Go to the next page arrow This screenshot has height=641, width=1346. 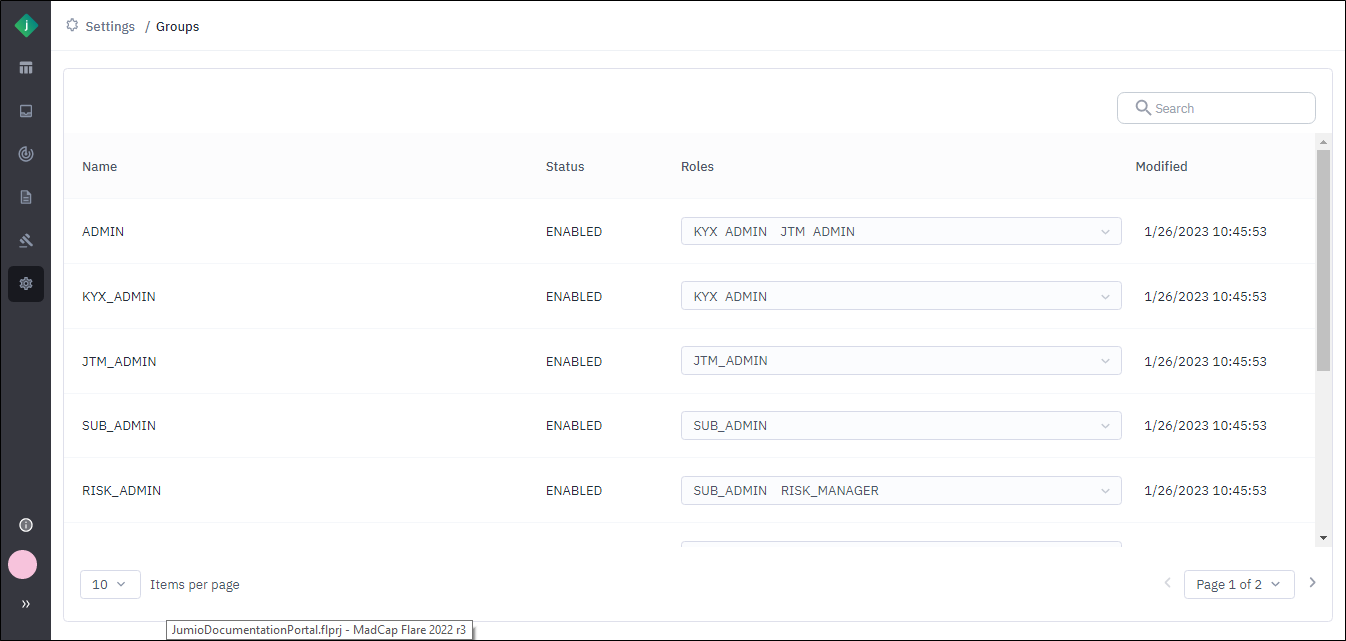pos(1313,583)
